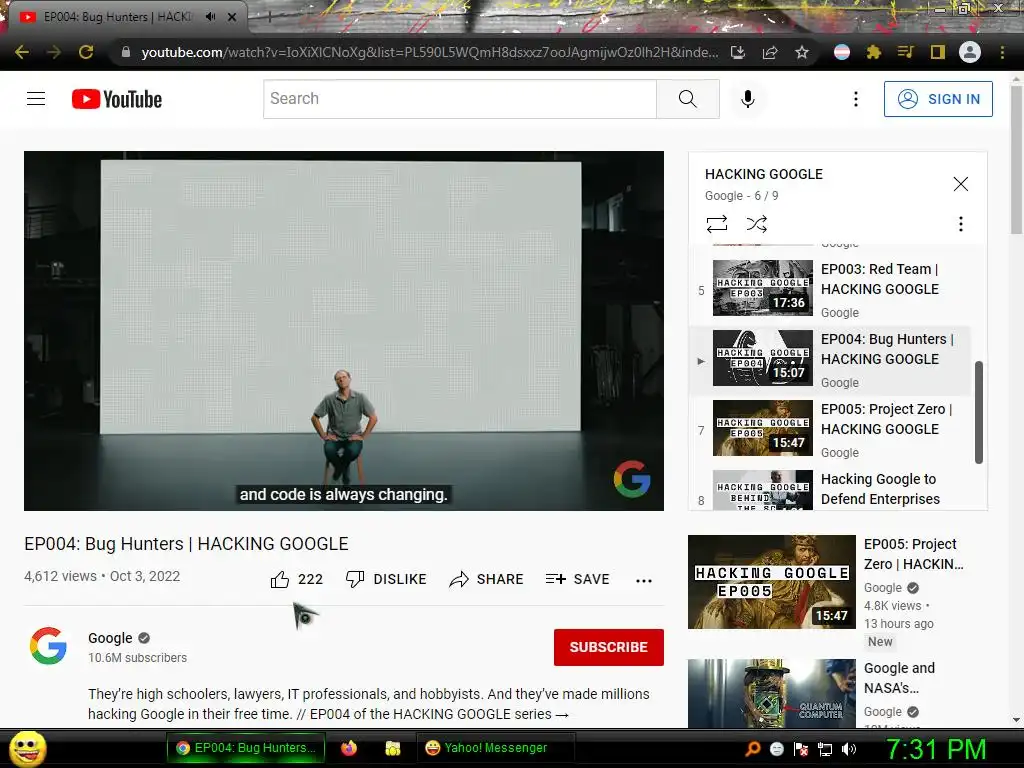Open the Google channel name link
Viewport: 1024px width, 768px height.
tap(110, 638)
